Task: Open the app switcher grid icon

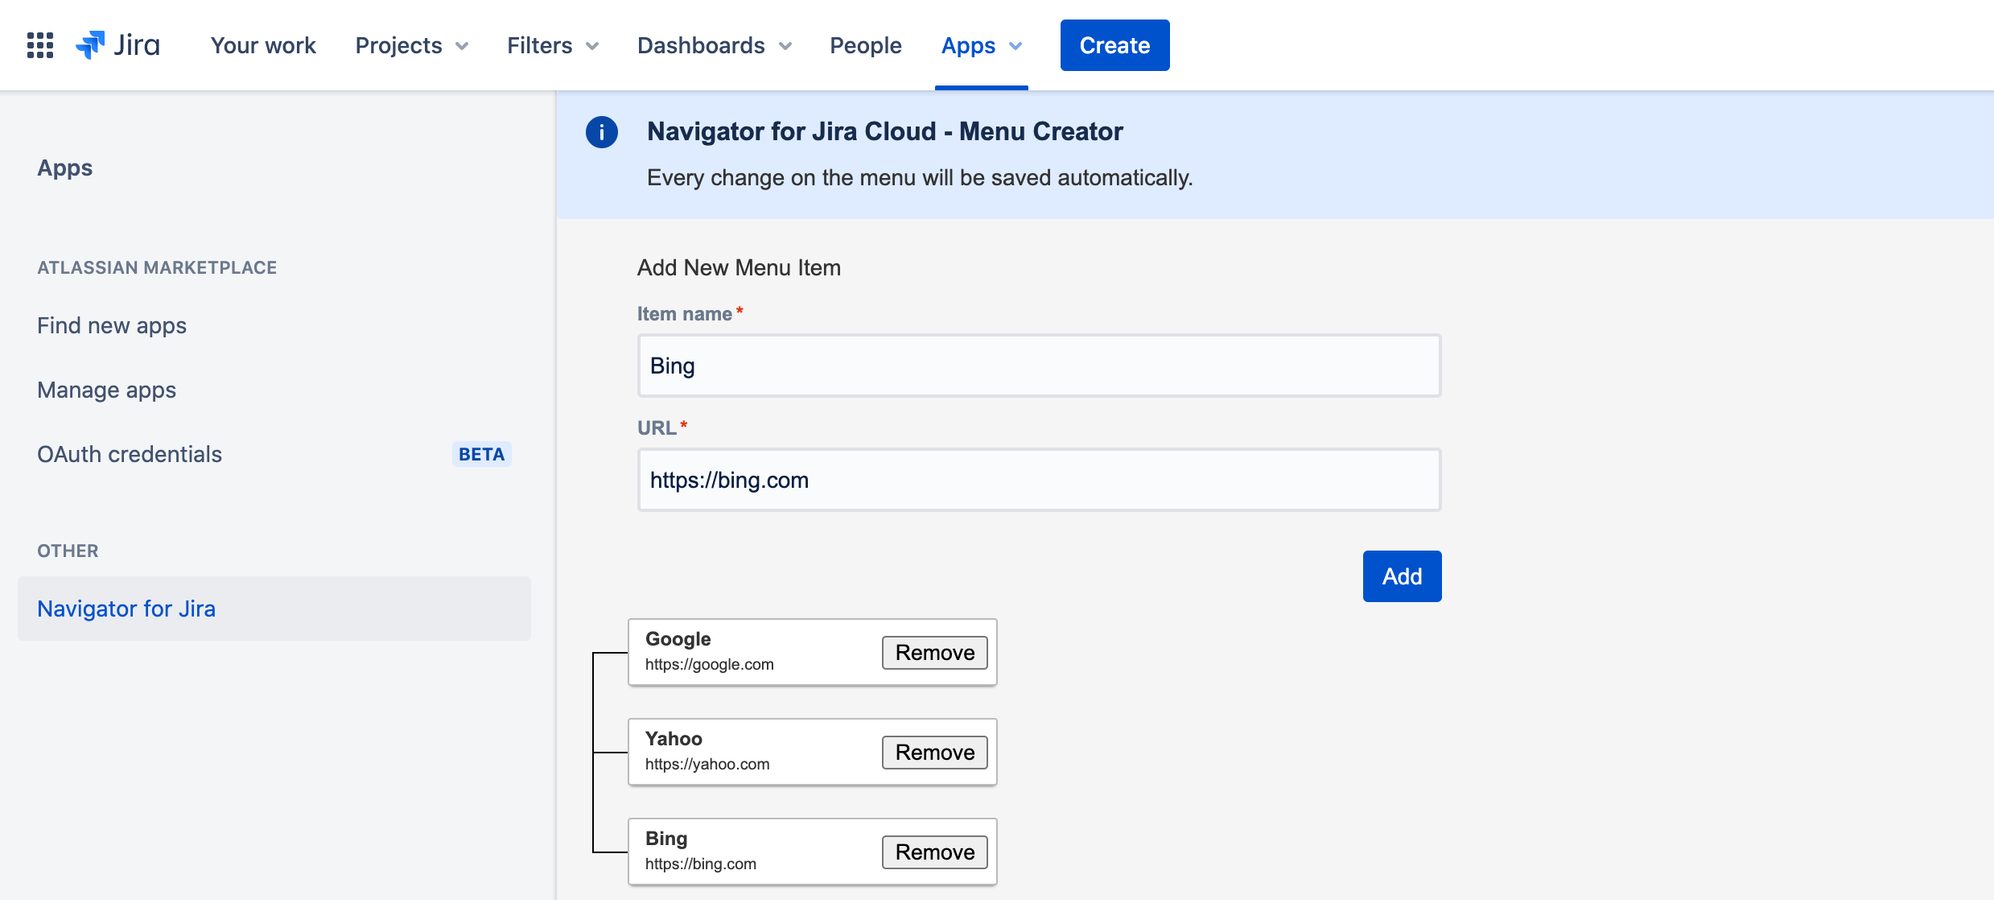Action: 40,45
